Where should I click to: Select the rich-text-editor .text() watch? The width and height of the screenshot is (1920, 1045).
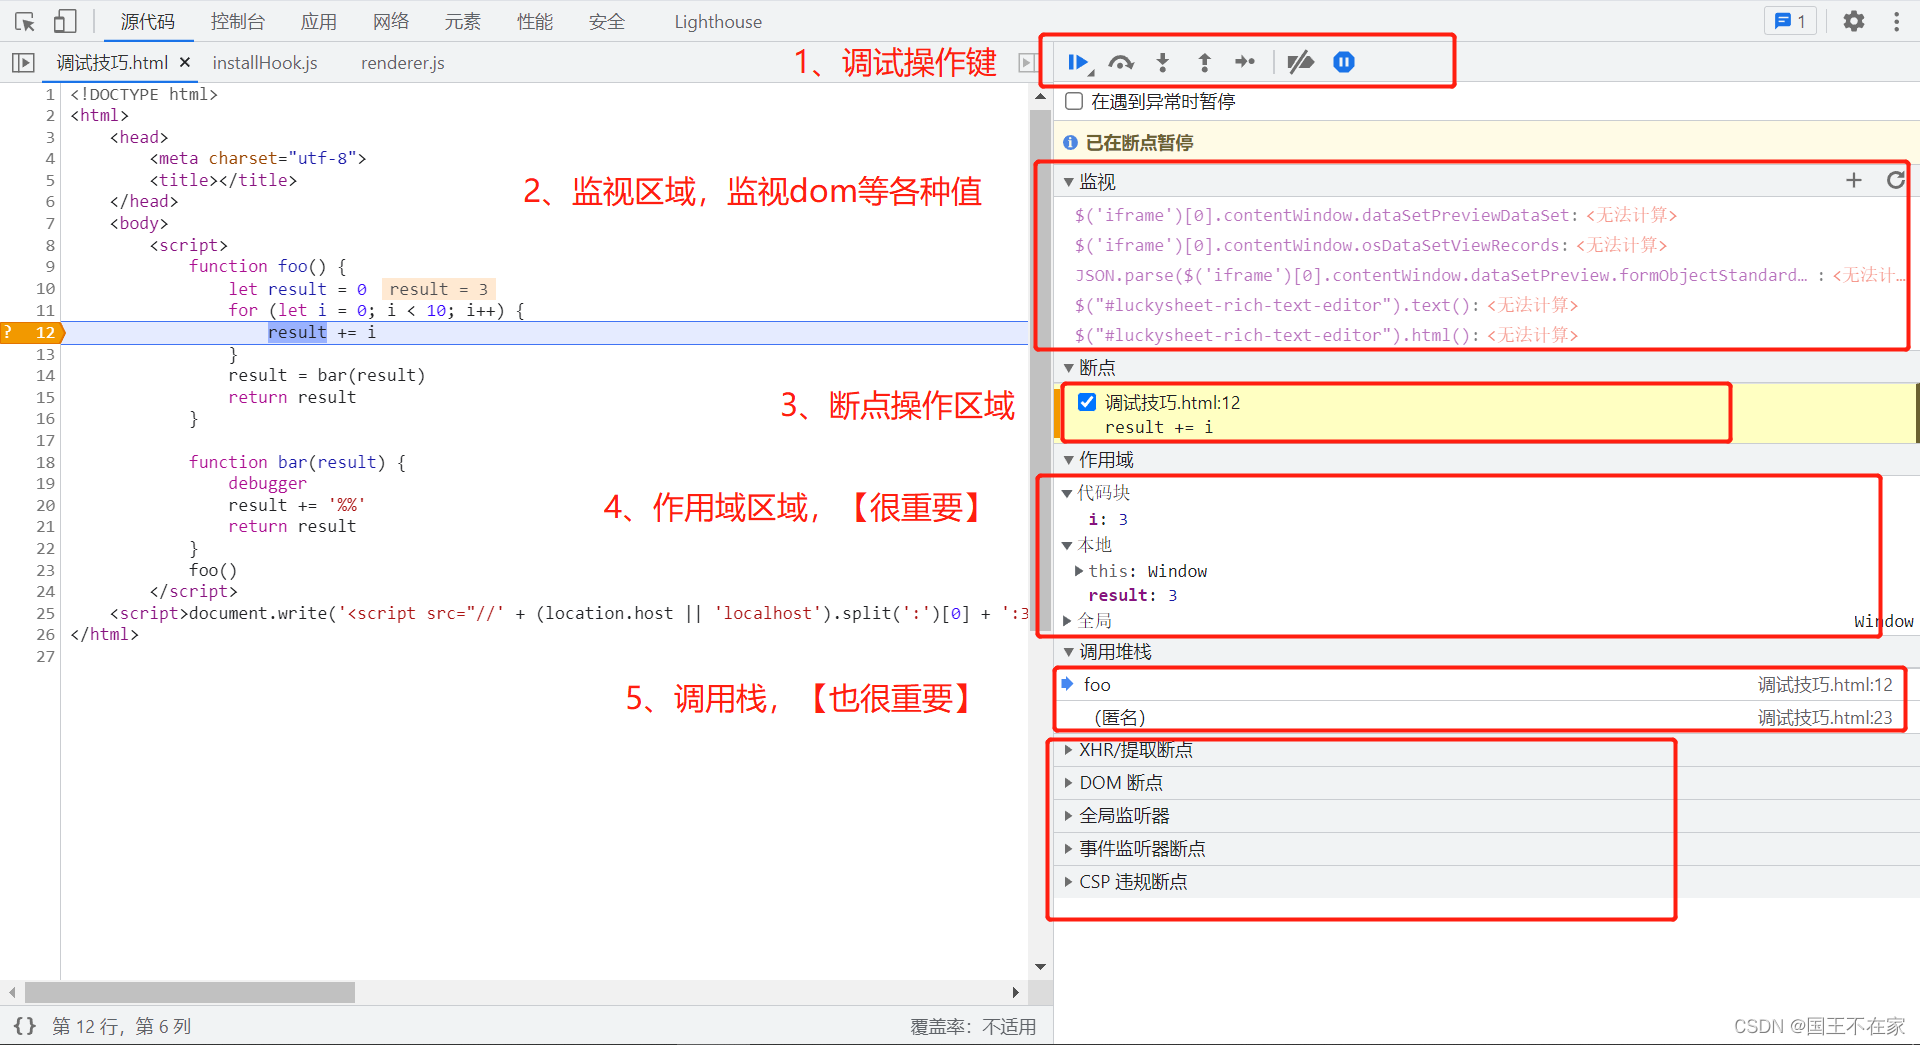[1326, 305]
